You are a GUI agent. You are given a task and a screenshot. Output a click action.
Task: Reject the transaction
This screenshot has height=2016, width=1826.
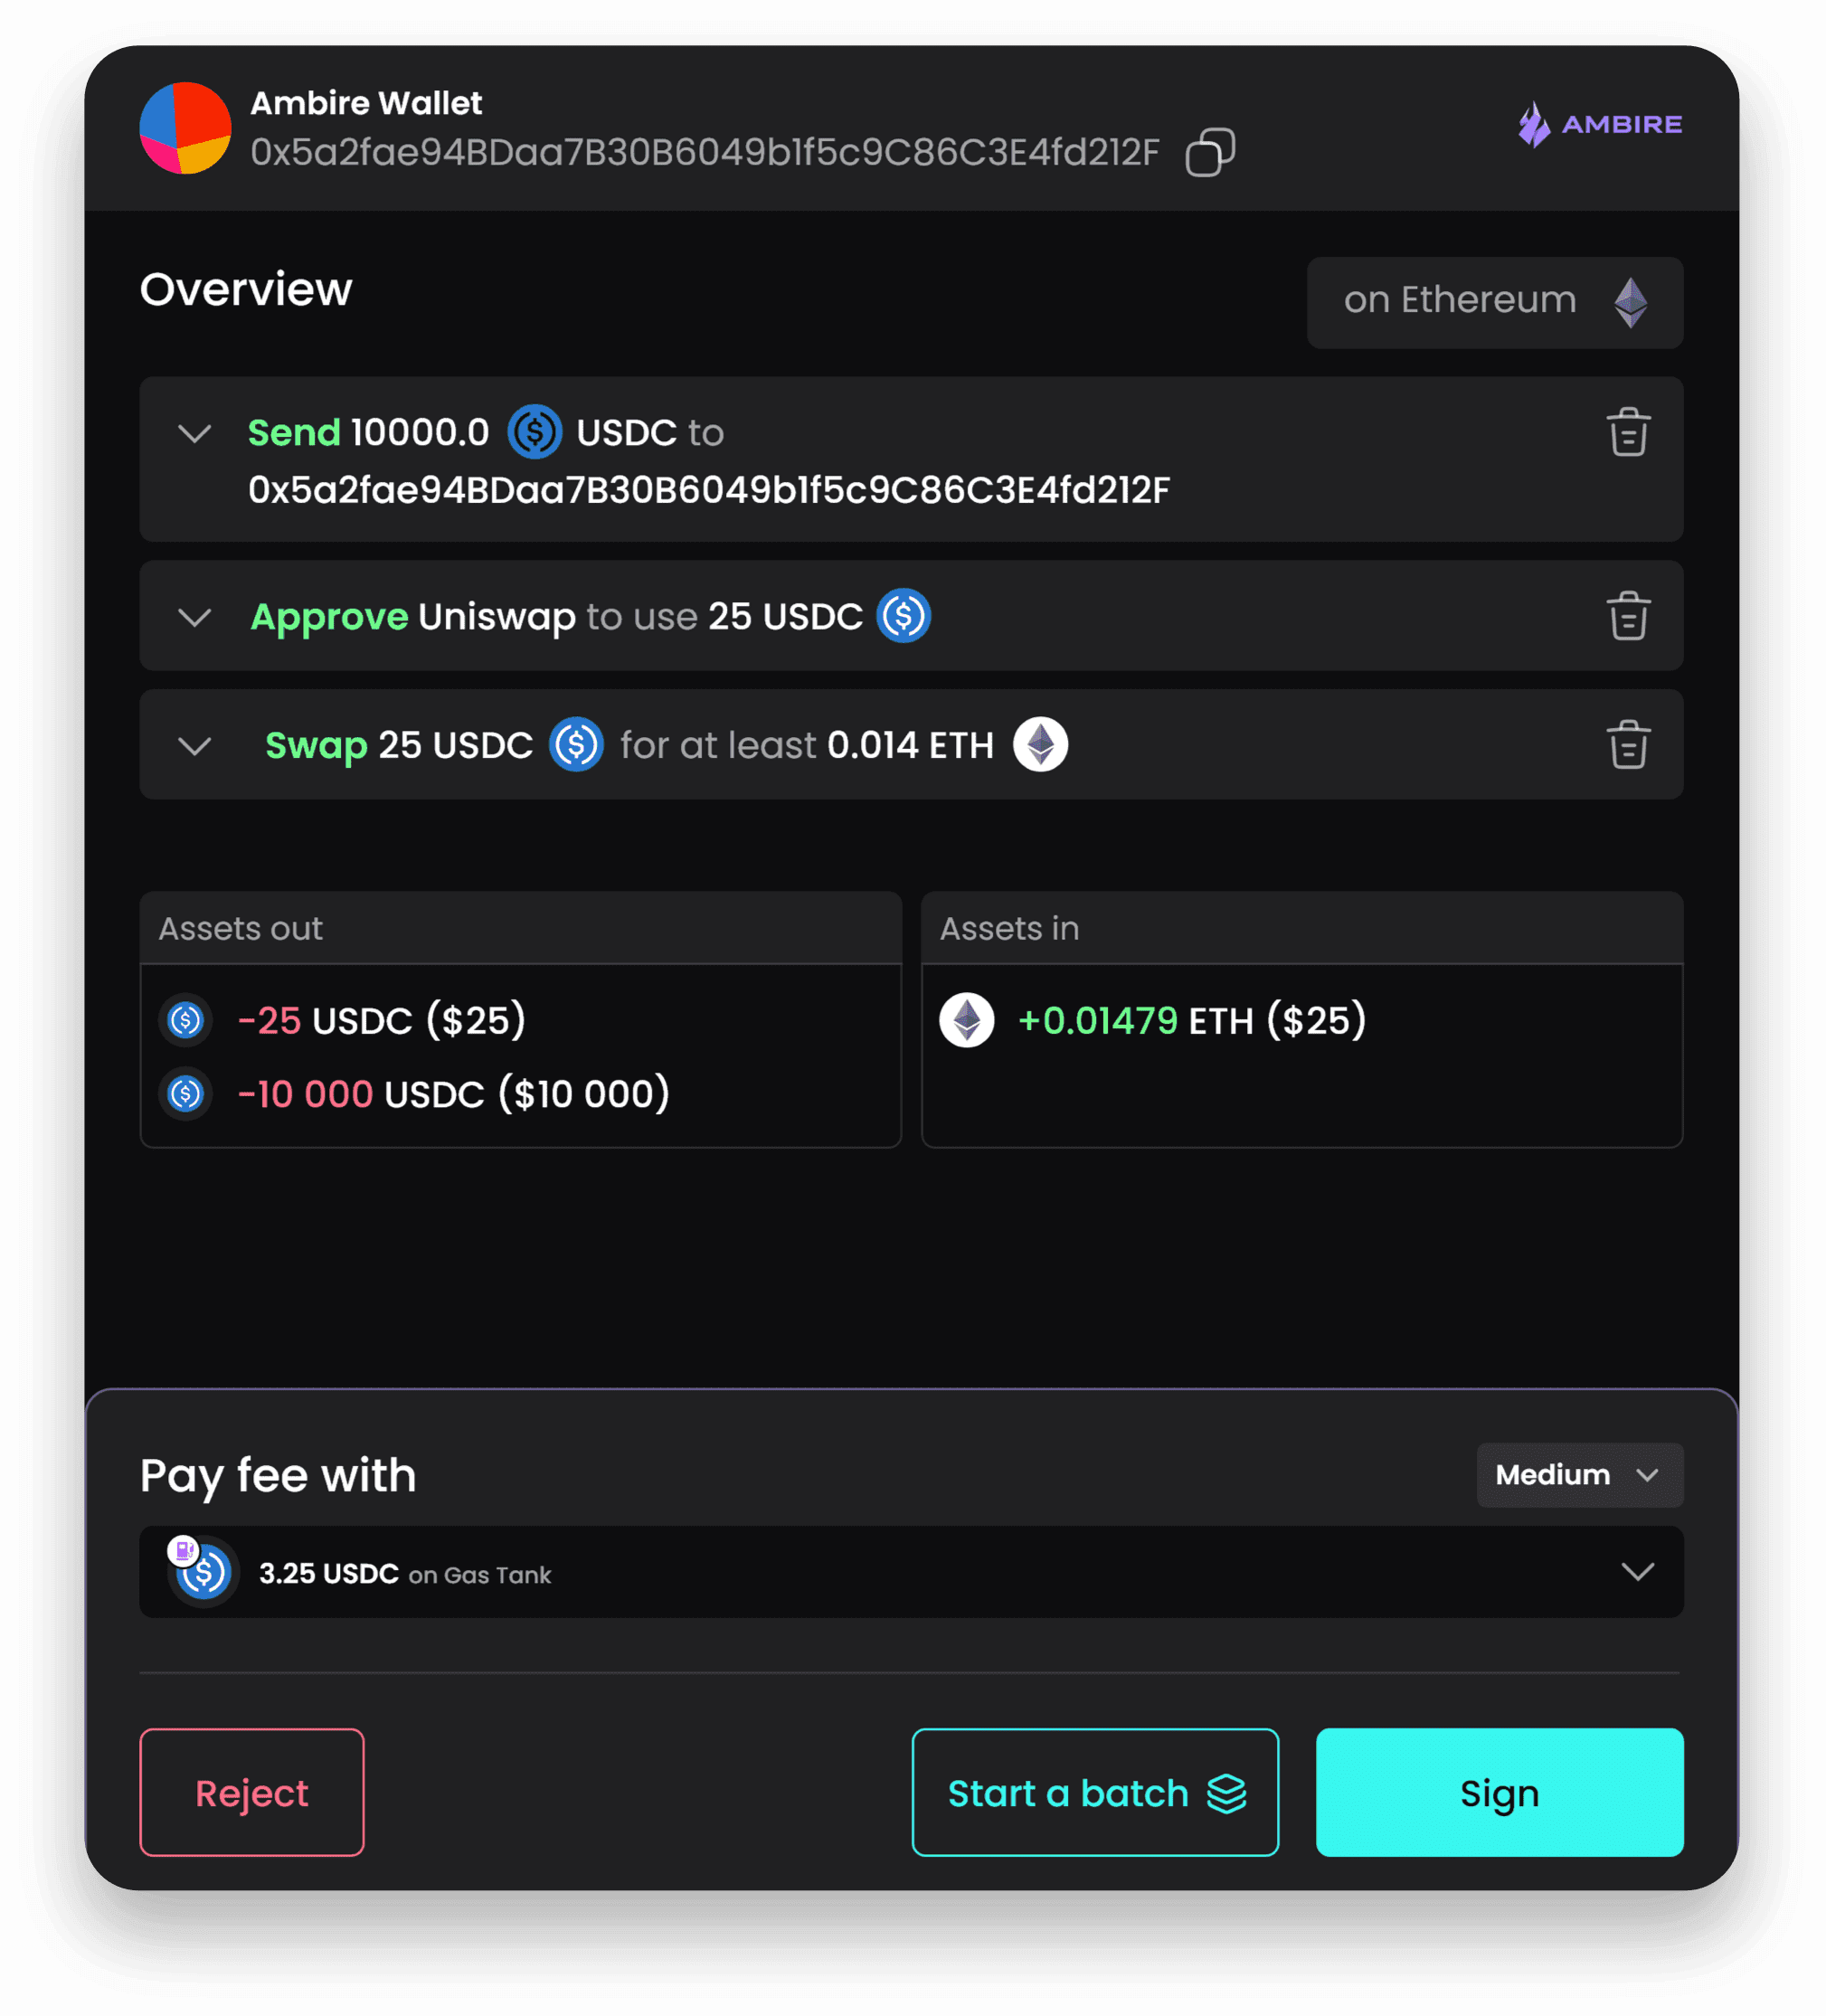coord(252,1792)
